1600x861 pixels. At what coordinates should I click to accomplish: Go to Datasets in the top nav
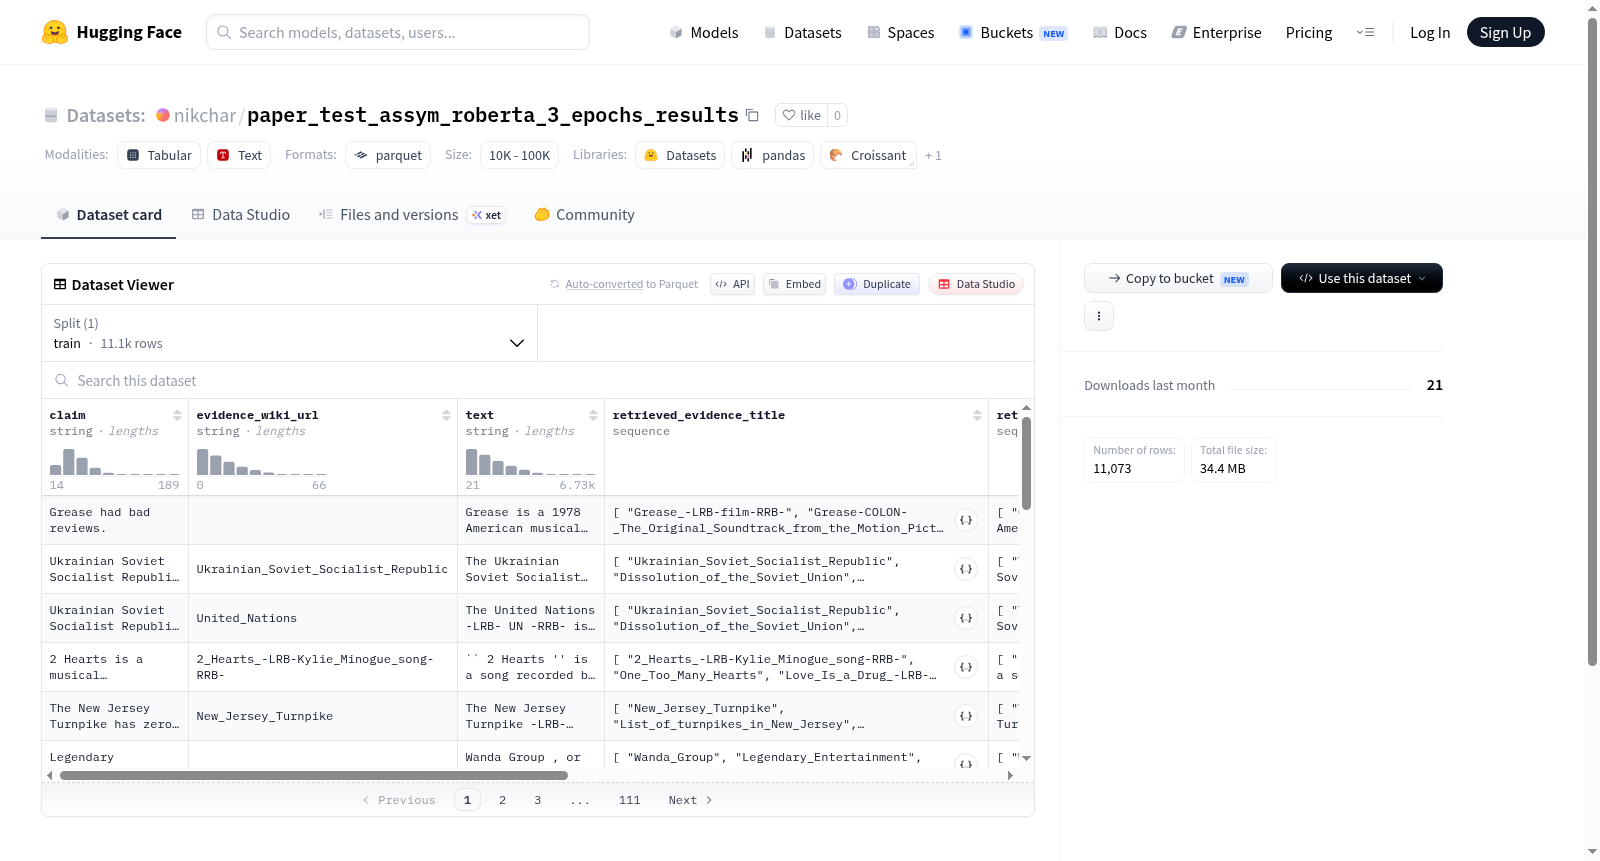(x=802, y=33)
